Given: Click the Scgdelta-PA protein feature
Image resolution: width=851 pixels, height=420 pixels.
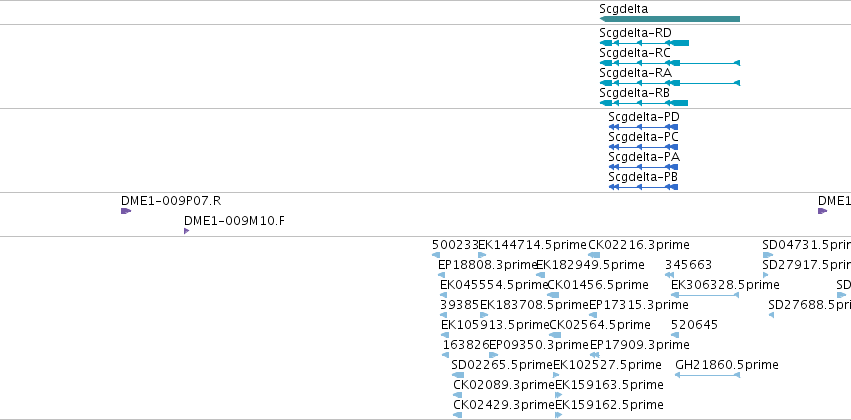Looking at the screenshot, I should click(x=643, y=167).
